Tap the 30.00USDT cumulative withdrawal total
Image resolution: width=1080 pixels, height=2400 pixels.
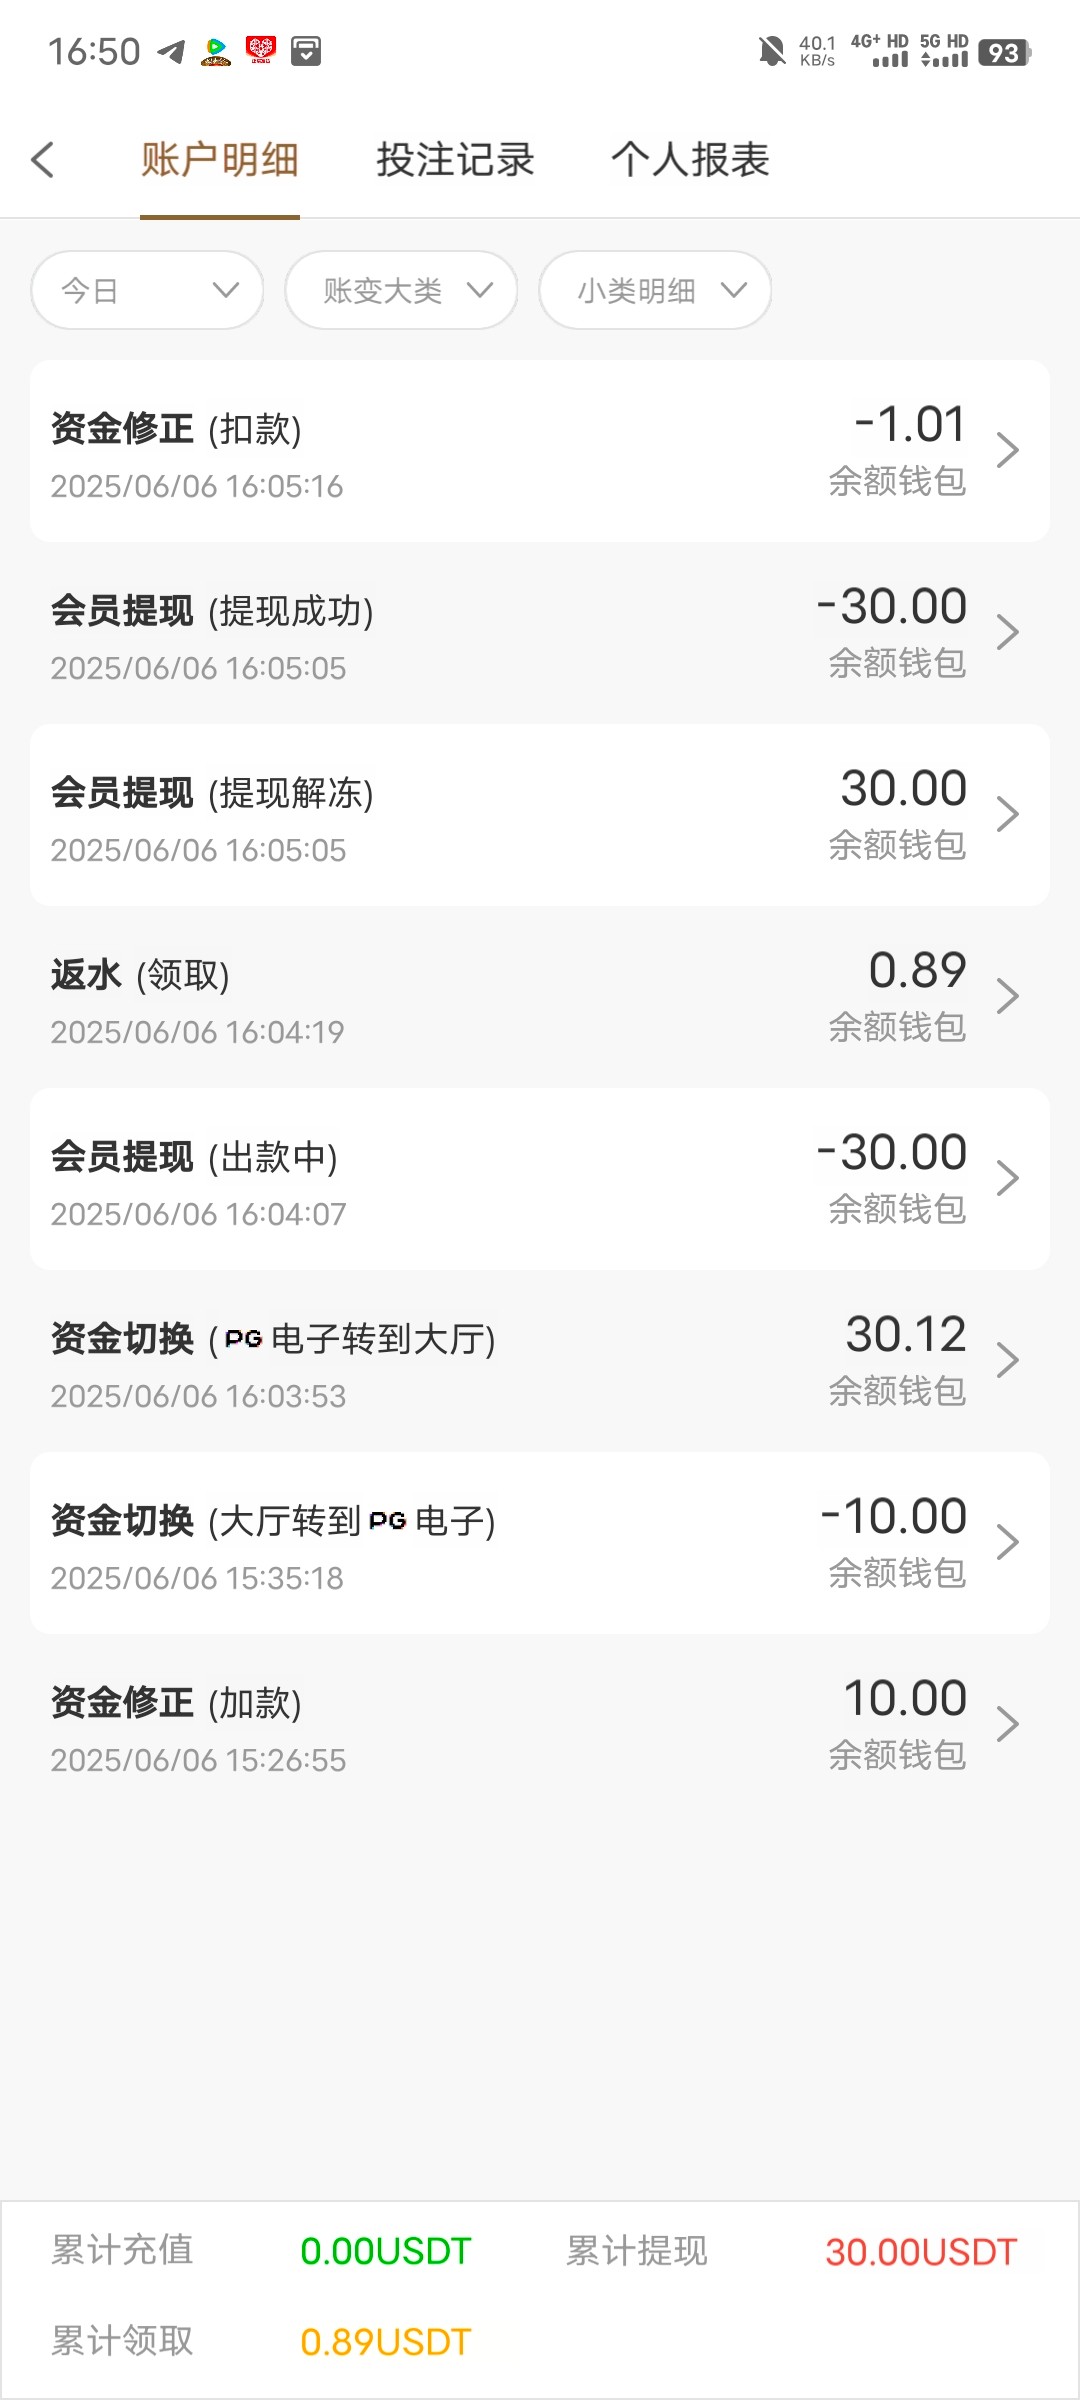(920, 2252)
